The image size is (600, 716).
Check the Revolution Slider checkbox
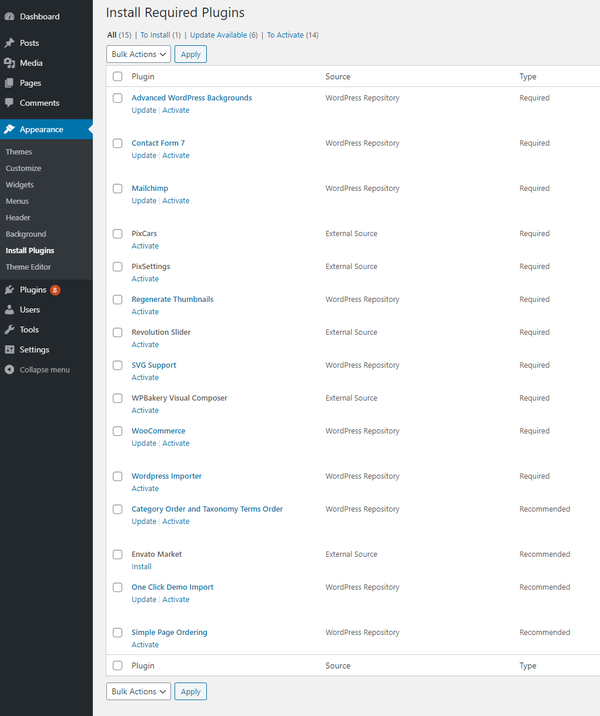click(118, 332)
